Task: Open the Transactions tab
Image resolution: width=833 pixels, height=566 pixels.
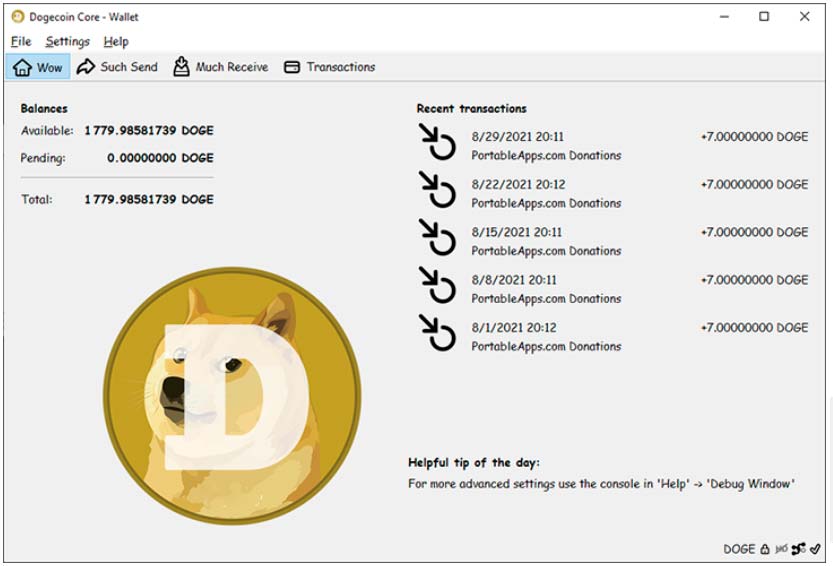Action: (x=330, y=67)
